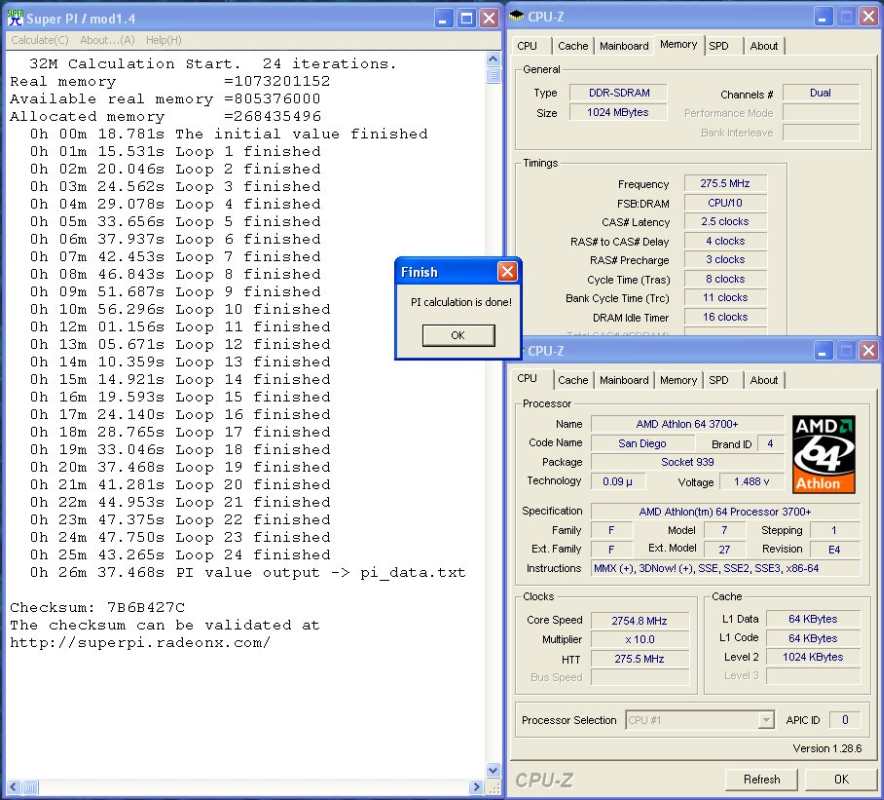Minimize the CPU-Z memory window
This screenshot has width=884, height=800.
click(x=824, y=17)
